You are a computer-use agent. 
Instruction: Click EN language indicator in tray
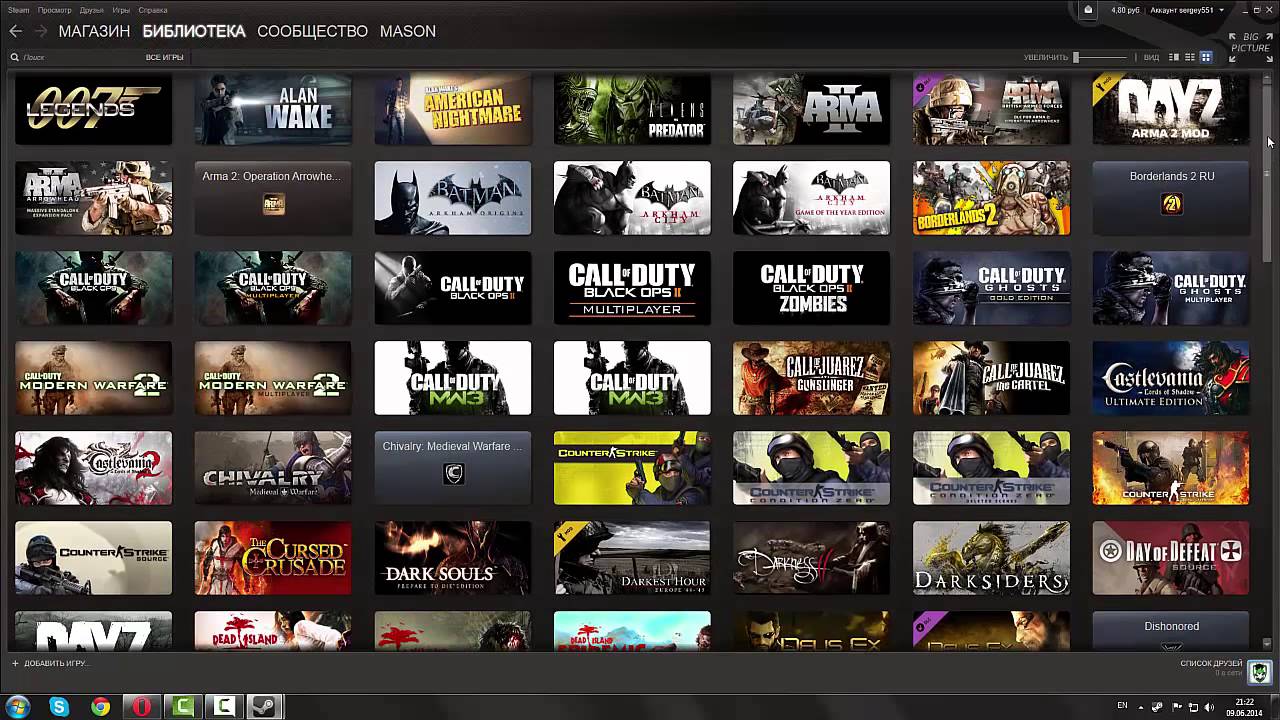click(1122, 706)
